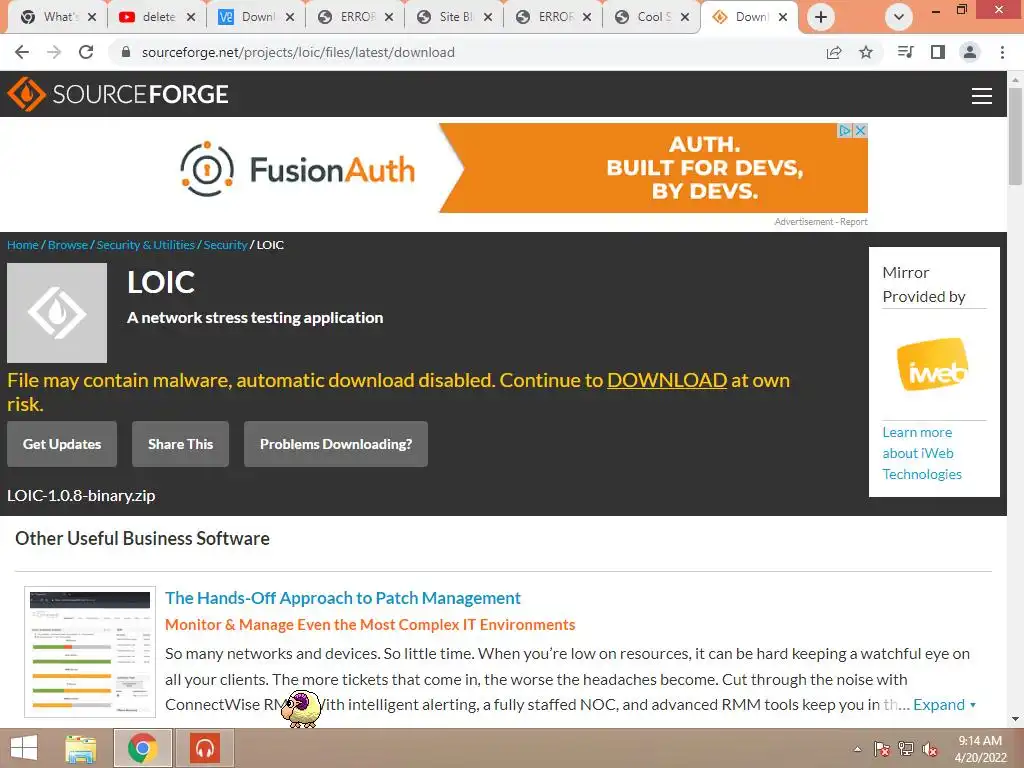Click LOIC-1.0.8-binary.zip filename text
This screenshot has width=1024, height=768.
pos(81,496)
